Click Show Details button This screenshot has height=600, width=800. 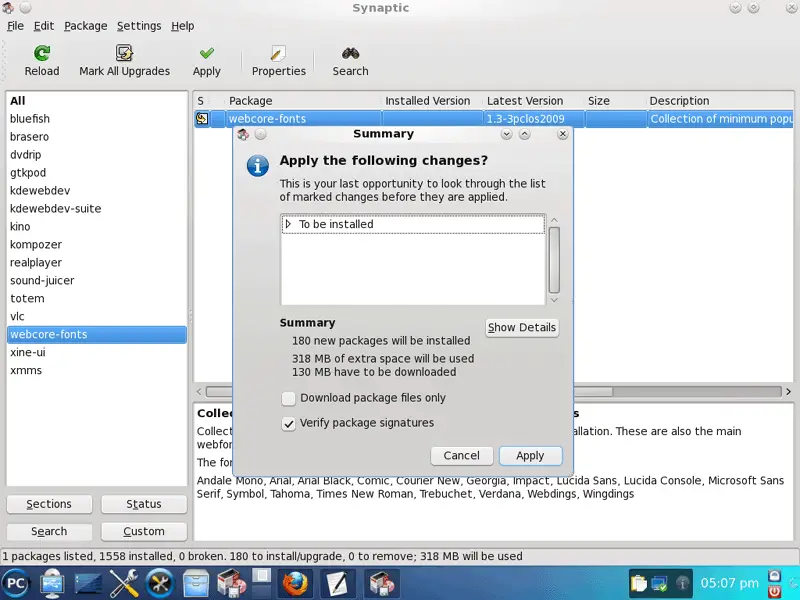coord(522,328)
